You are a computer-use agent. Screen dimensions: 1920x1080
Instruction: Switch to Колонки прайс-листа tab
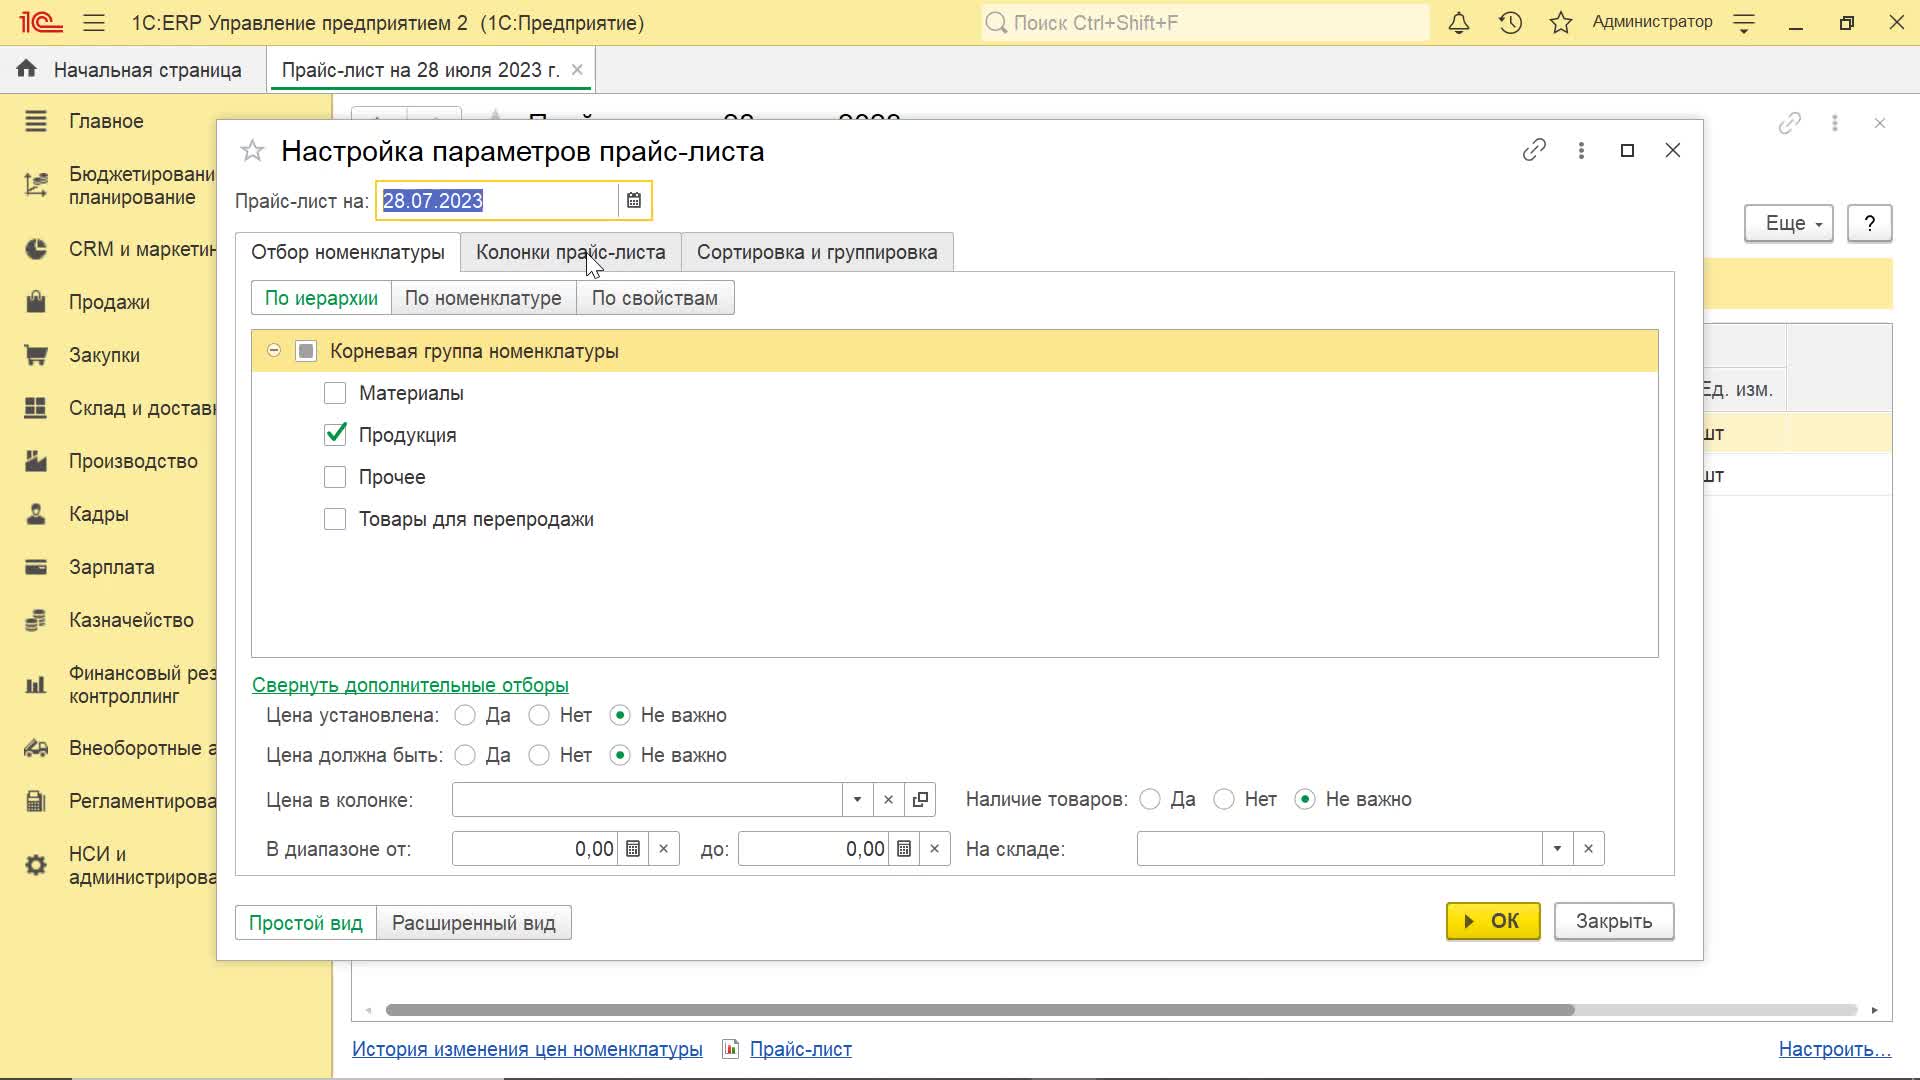pos(570,252)
